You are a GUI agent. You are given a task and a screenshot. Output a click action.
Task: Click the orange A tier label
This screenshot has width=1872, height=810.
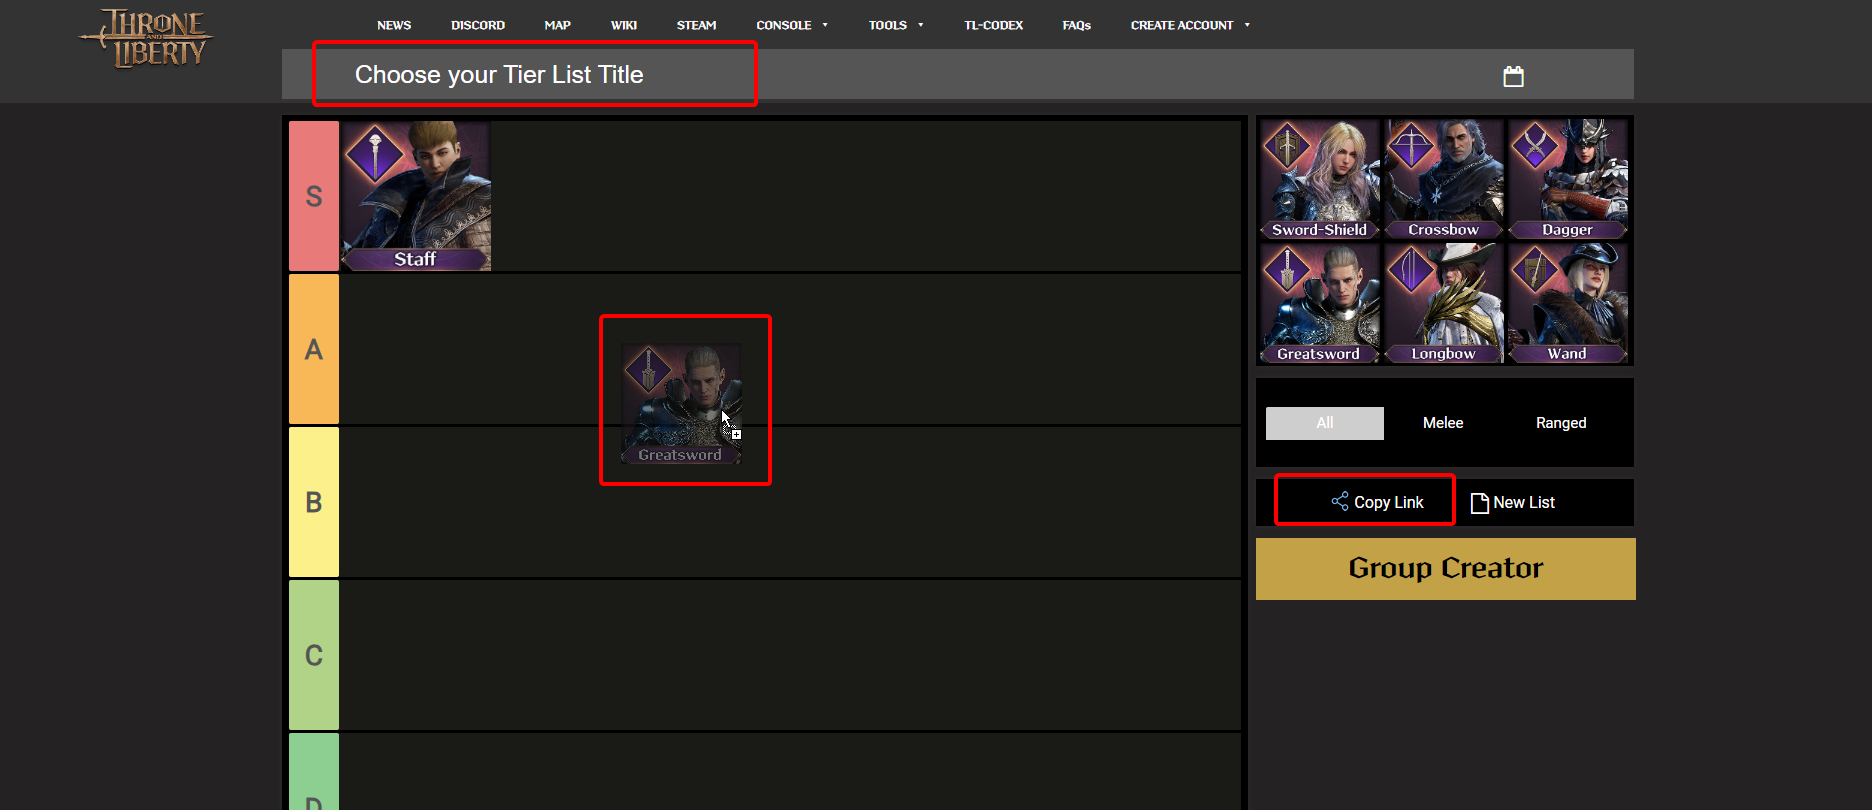tap(314, 349)
